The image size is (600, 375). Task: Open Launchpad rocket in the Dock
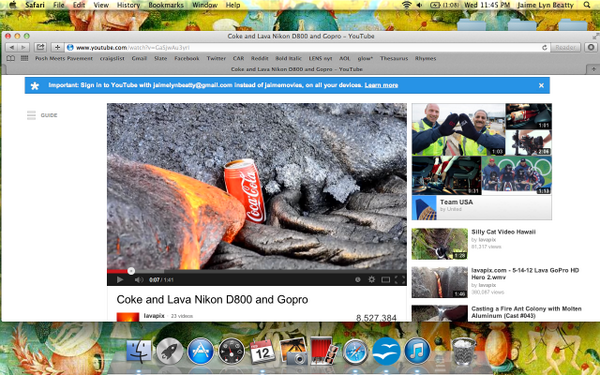point(170,351)
